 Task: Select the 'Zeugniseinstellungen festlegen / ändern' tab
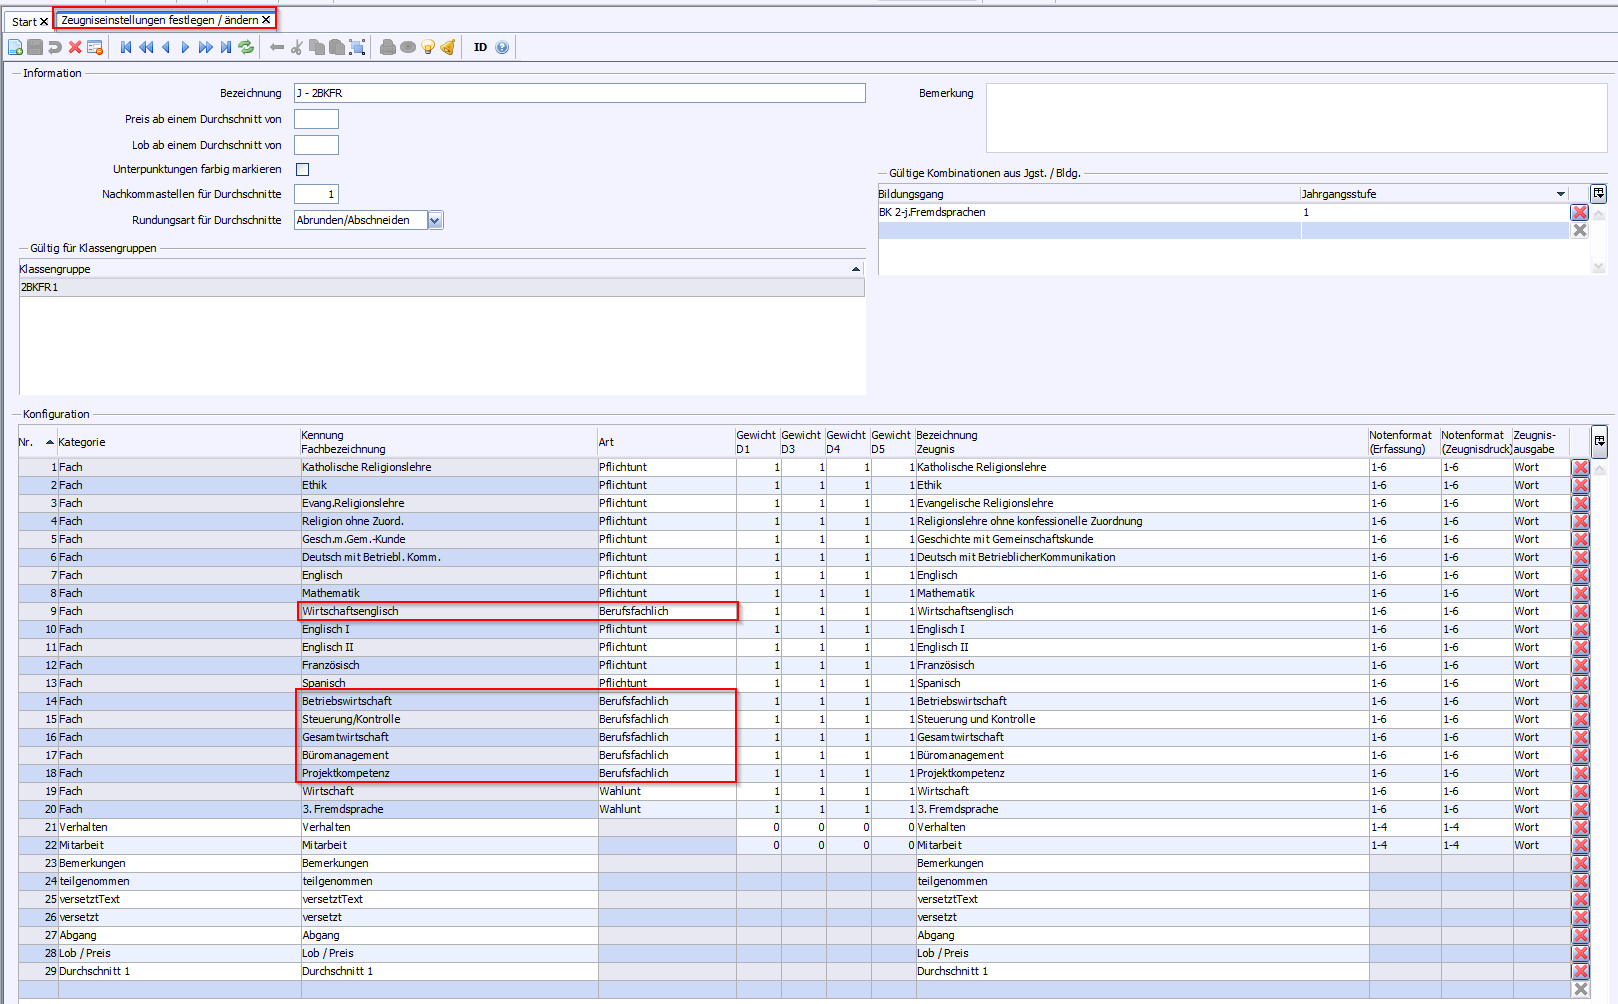[159, 20]
